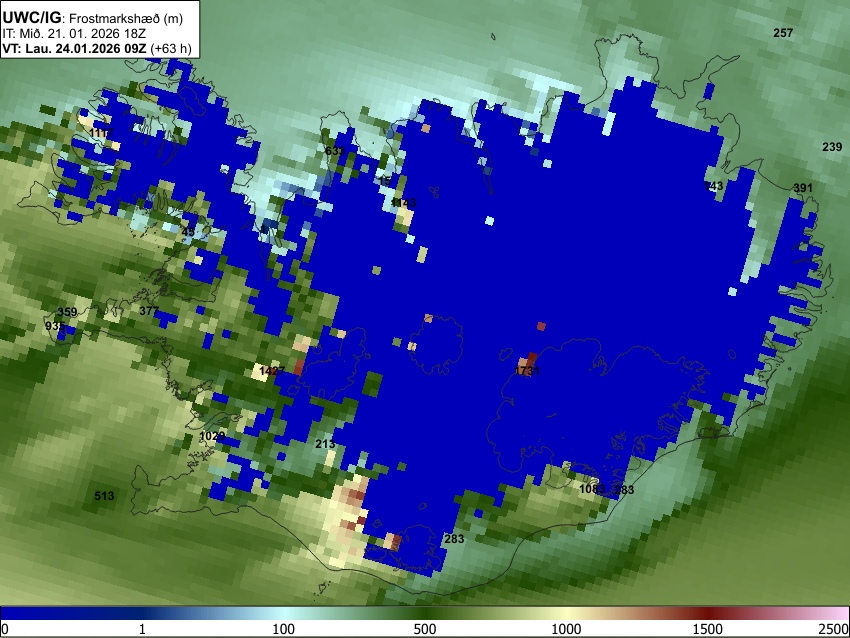Viewport: 850px width, 638px height.
Task: Select the map value label "359"
Action: [x=67, y=312]
